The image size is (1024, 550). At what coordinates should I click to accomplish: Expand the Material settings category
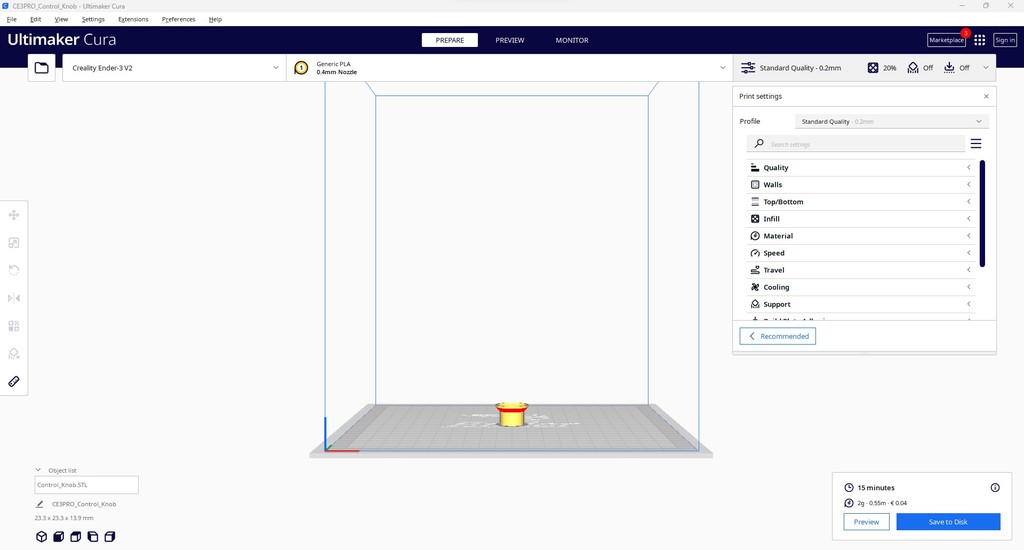pos(861,236)
